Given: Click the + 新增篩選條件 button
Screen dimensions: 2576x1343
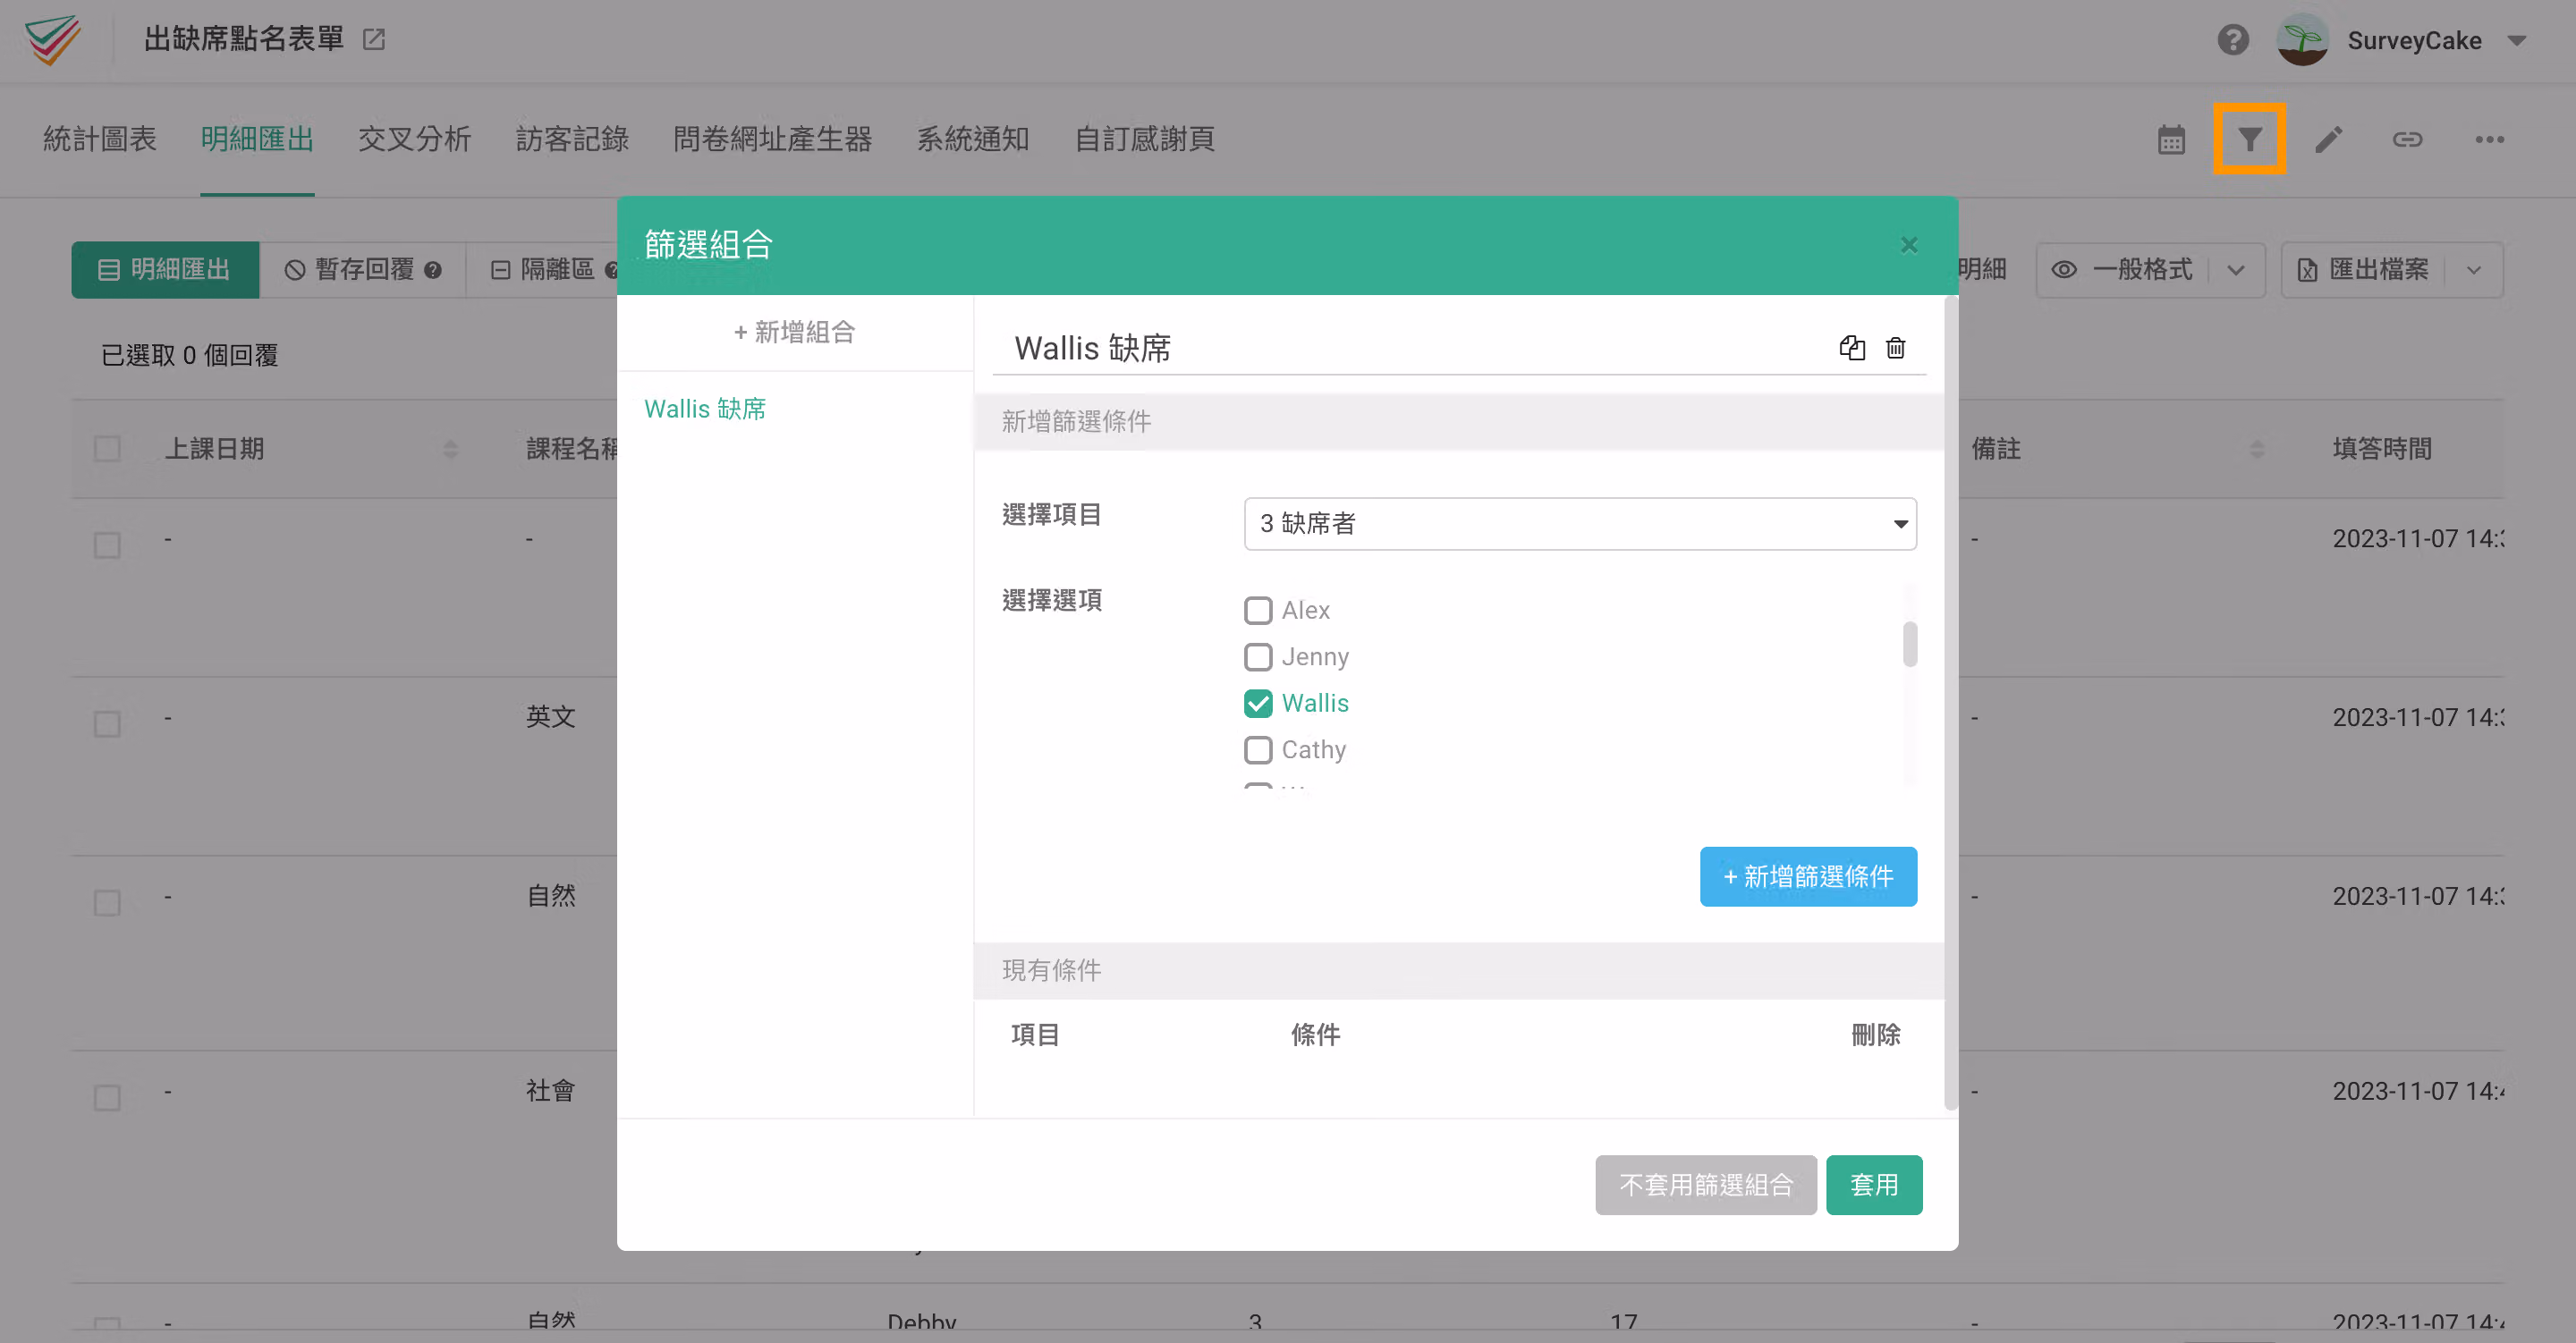Looking at the screenshot, I should point(1808,877).
